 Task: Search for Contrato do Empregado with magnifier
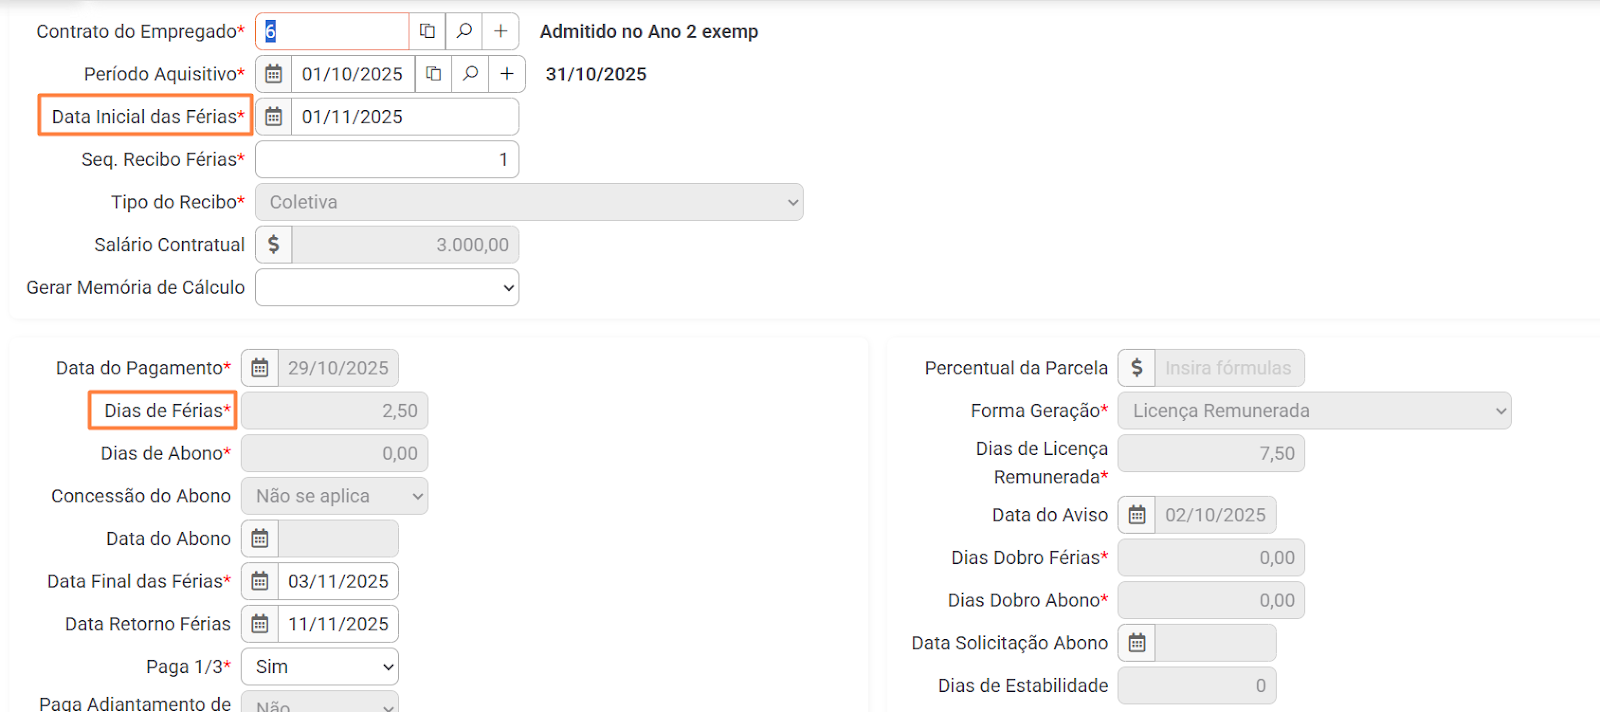[x=464, y=31]
